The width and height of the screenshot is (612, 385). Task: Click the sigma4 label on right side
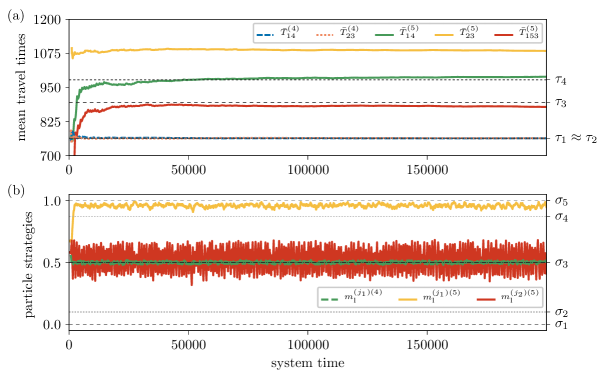[x=561, y=217]
